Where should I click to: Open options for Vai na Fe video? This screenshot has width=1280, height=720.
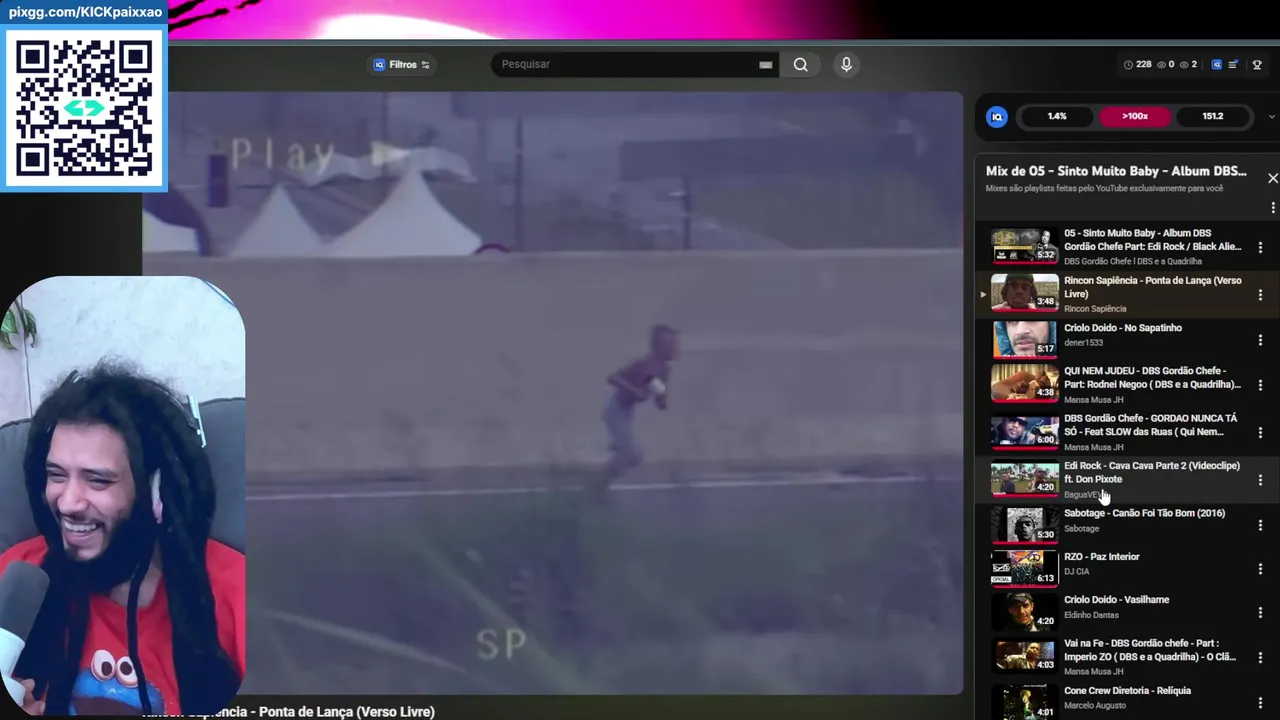coord(1260,657)
